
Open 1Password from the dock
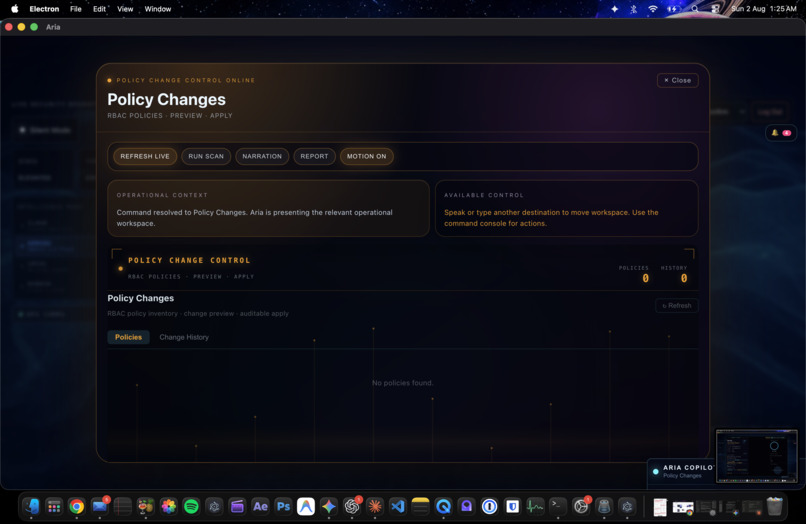[489, 507]
